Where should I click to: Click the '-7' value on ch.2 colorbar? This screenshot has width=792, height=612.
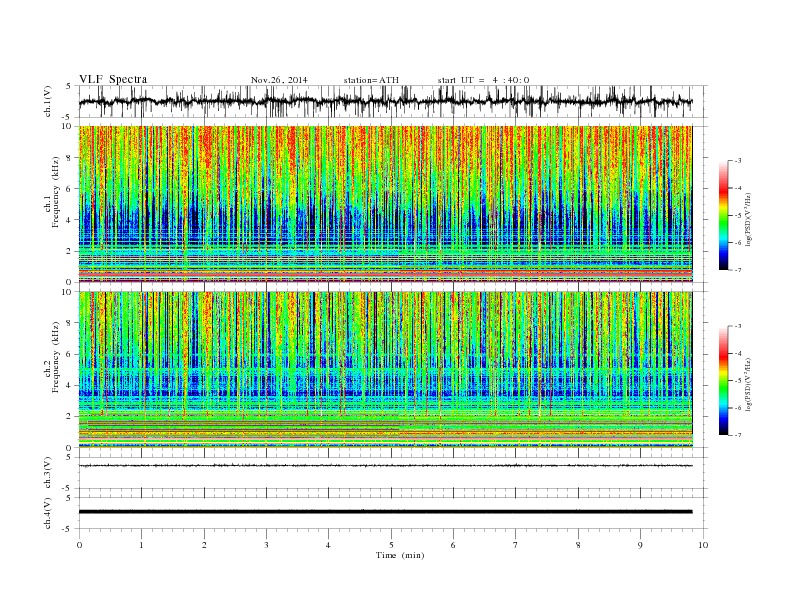pyautogui.click(x=738, y=435)
